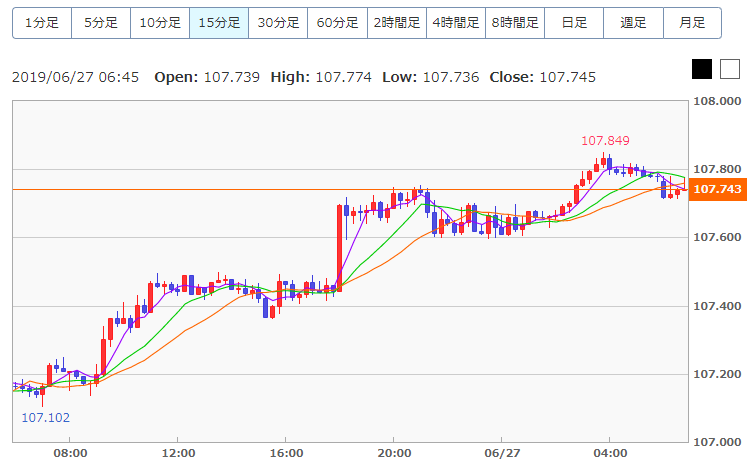Click the 107.102 low price marker
This screenshot has height=468, width=755.
45,418
